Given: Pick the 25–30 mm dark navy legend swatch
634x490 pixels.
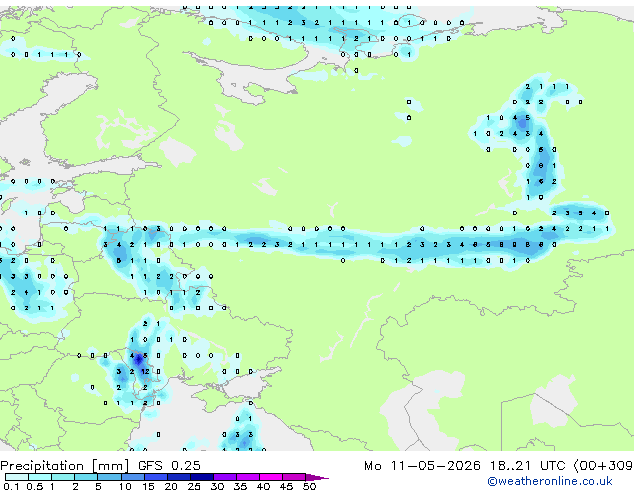Looking at the screenshot, I should click(x=202, y=477).
